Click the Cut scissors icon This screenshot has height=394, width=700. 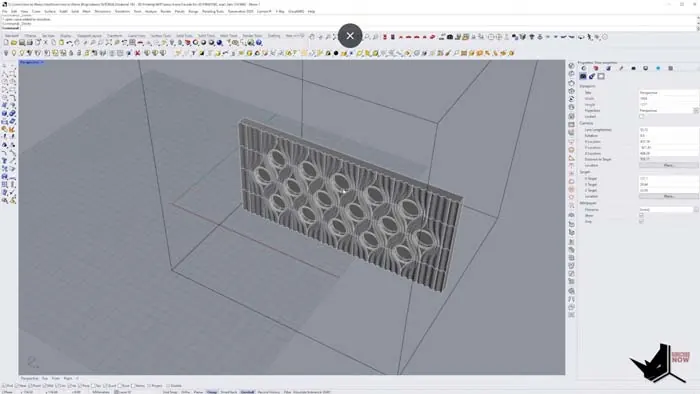tap(45, 42)
